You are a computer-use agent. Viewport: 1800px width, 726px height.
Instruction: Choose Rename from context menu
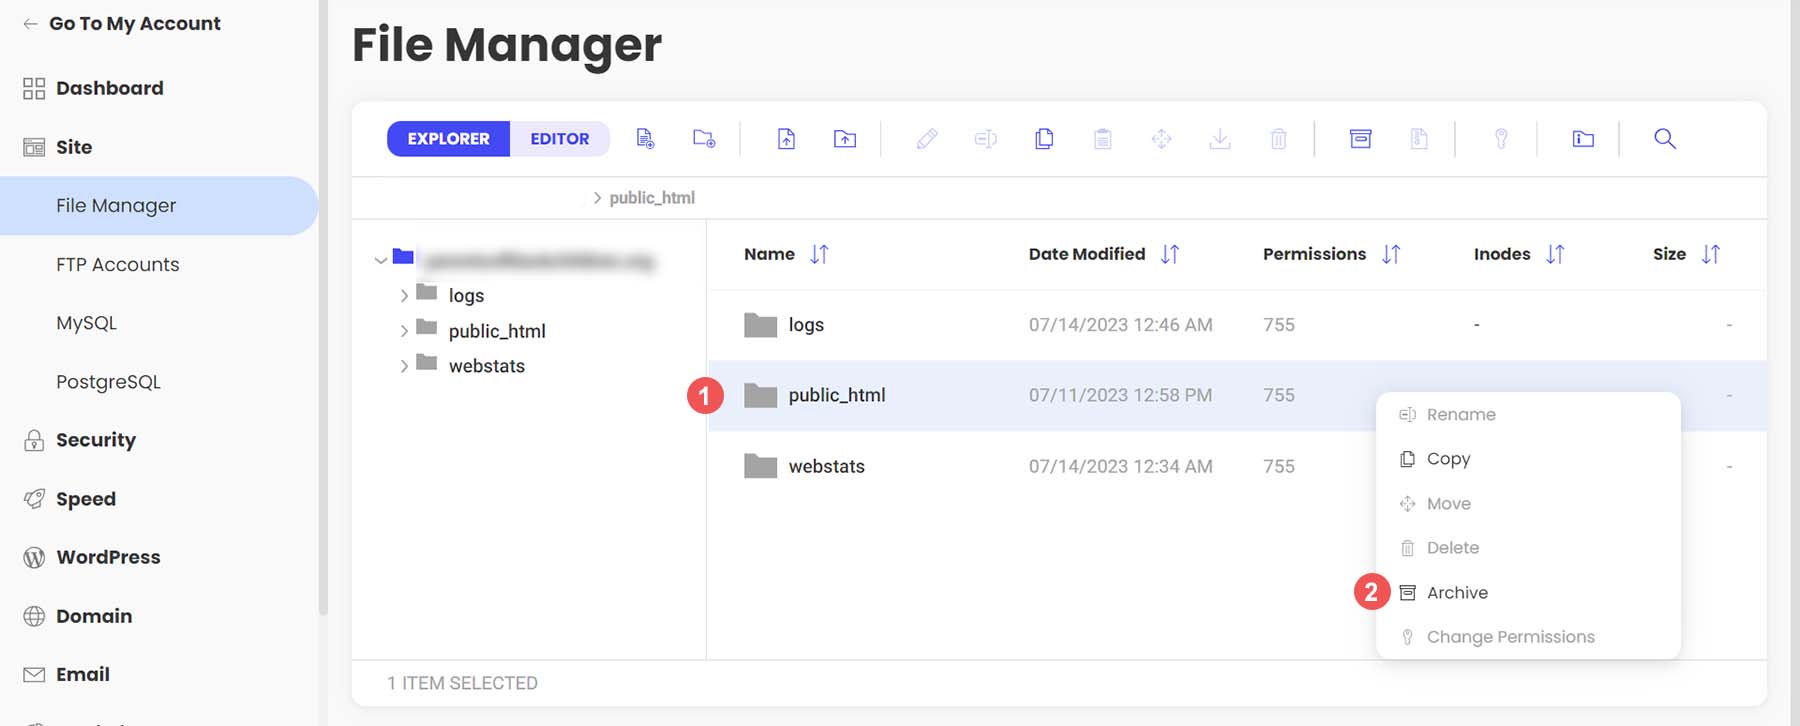click(x=1528, y=415)
